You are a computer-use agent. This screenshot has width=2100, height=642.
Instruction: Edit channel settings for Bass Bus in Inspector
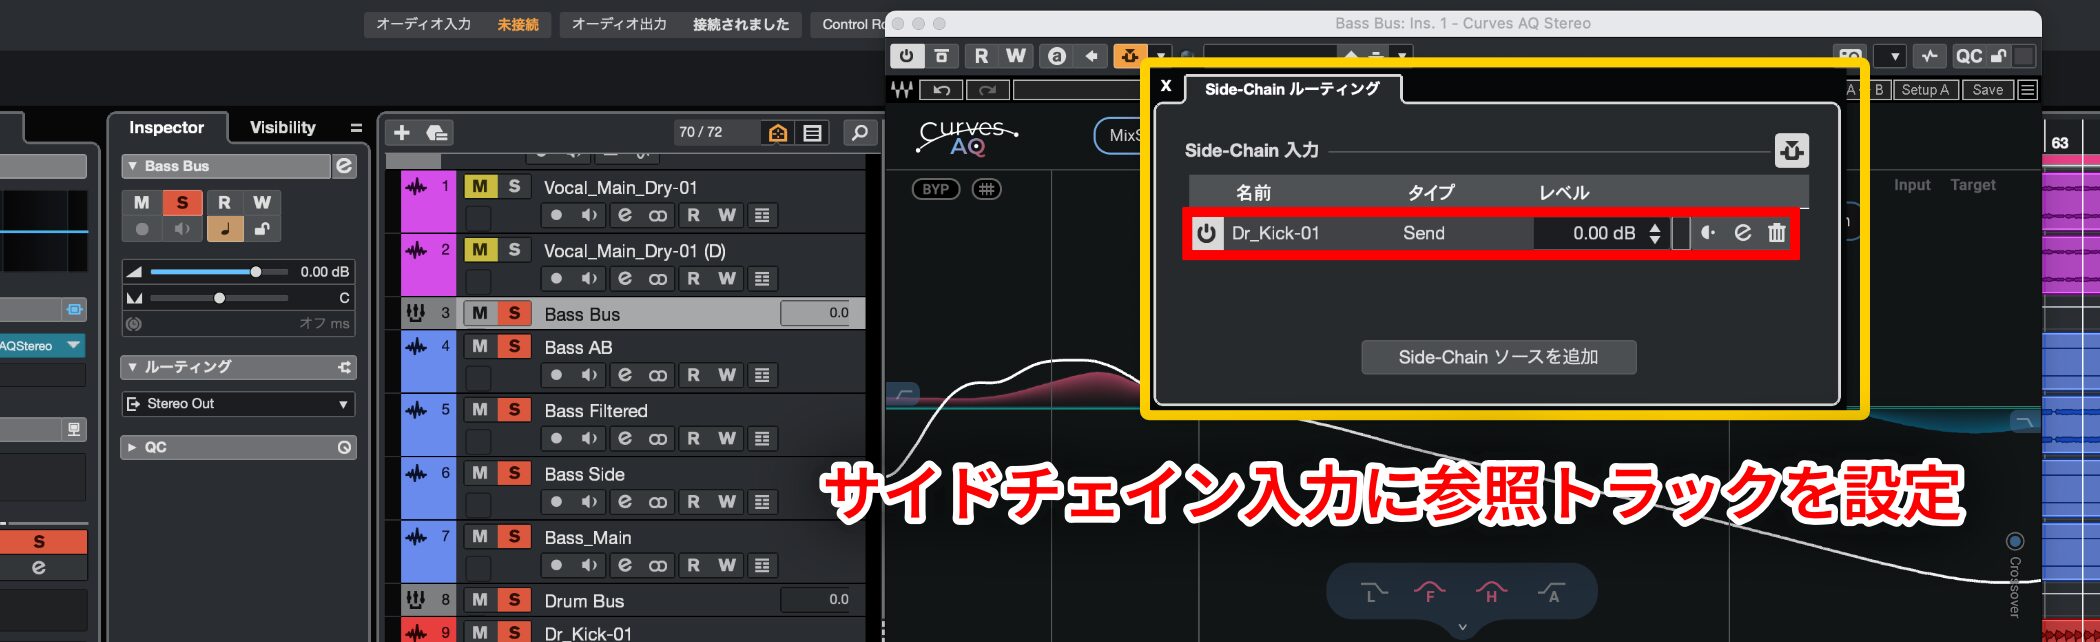(344, 166)
